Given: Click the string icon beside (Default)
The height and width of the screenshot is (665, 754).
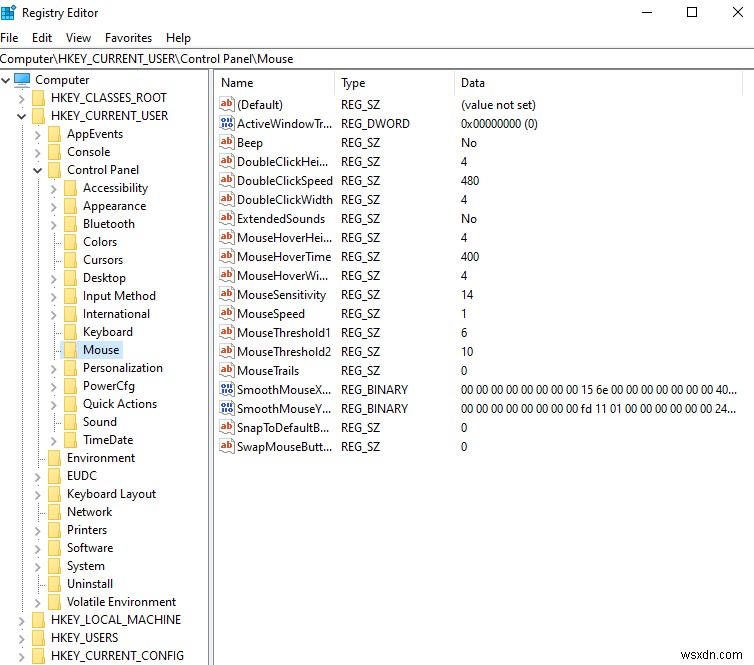Looking at the screenshot, I should tap(226, 104).
